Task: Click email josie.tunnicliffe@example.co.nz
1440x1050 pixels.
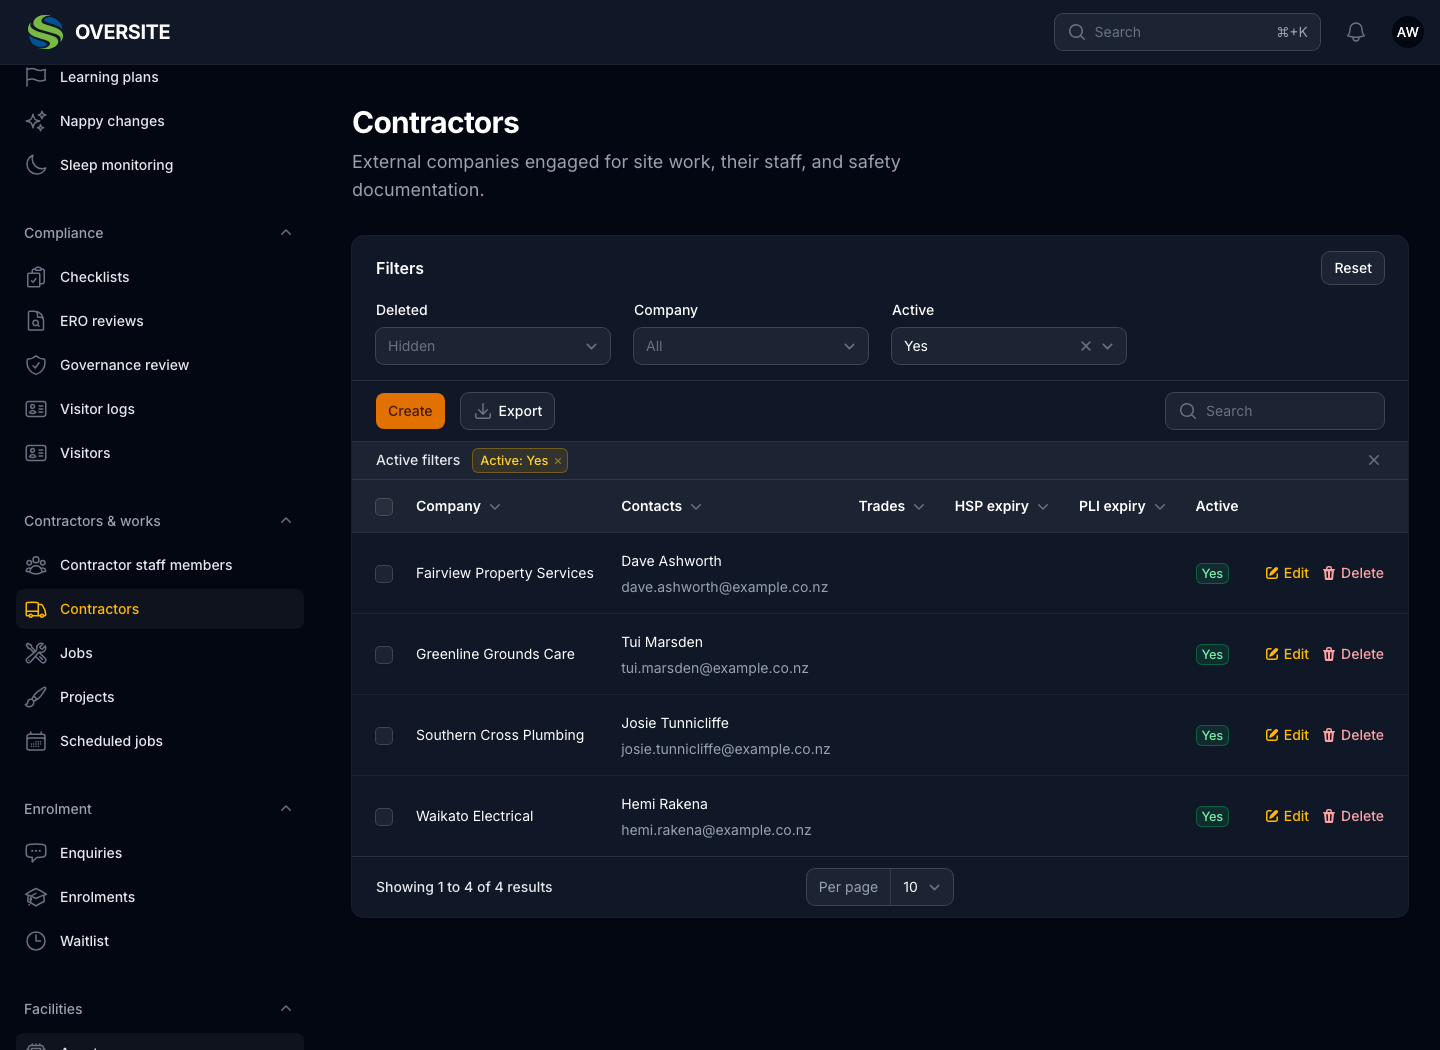Action: 725,749
